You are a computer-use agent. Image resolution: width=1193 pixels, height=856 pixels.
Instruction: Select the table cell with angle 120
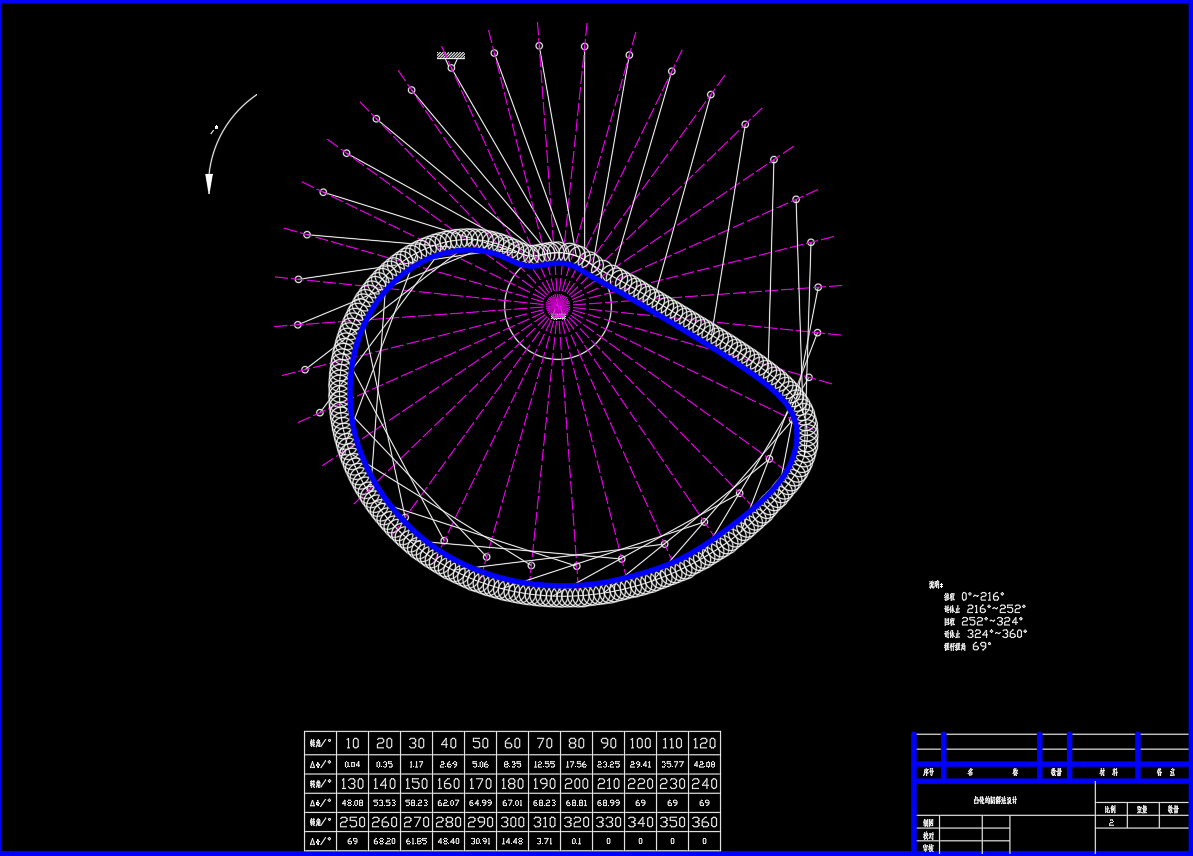(704, 743)
